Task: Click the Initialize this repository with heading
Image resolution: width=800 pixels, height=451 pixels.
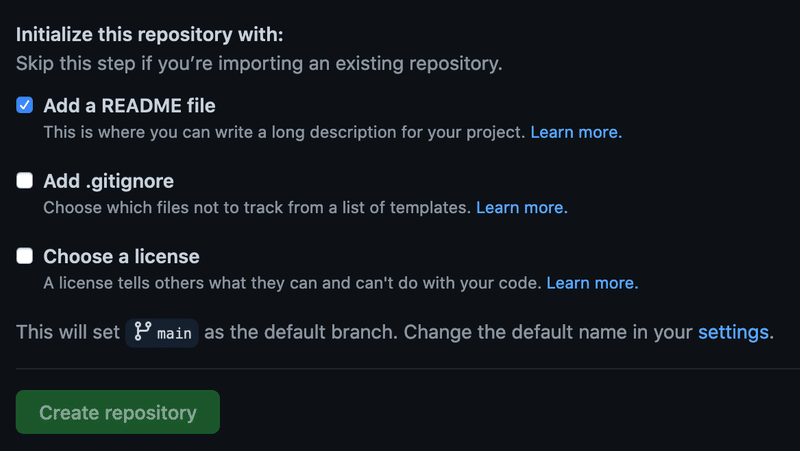Action: coord(150,34)
